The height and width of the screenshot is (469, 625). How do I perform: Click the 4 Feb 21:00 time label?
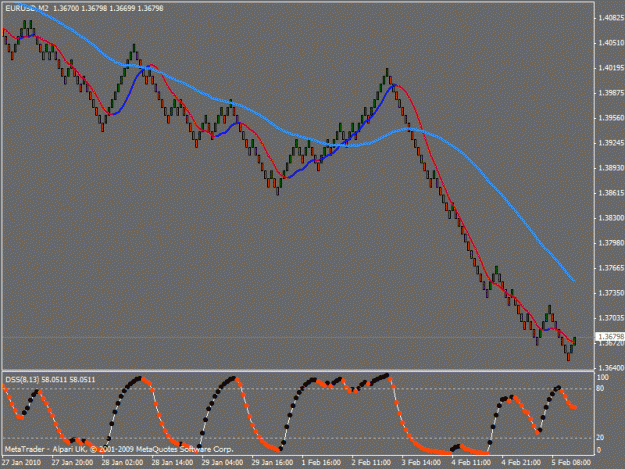tap(521, 463)
